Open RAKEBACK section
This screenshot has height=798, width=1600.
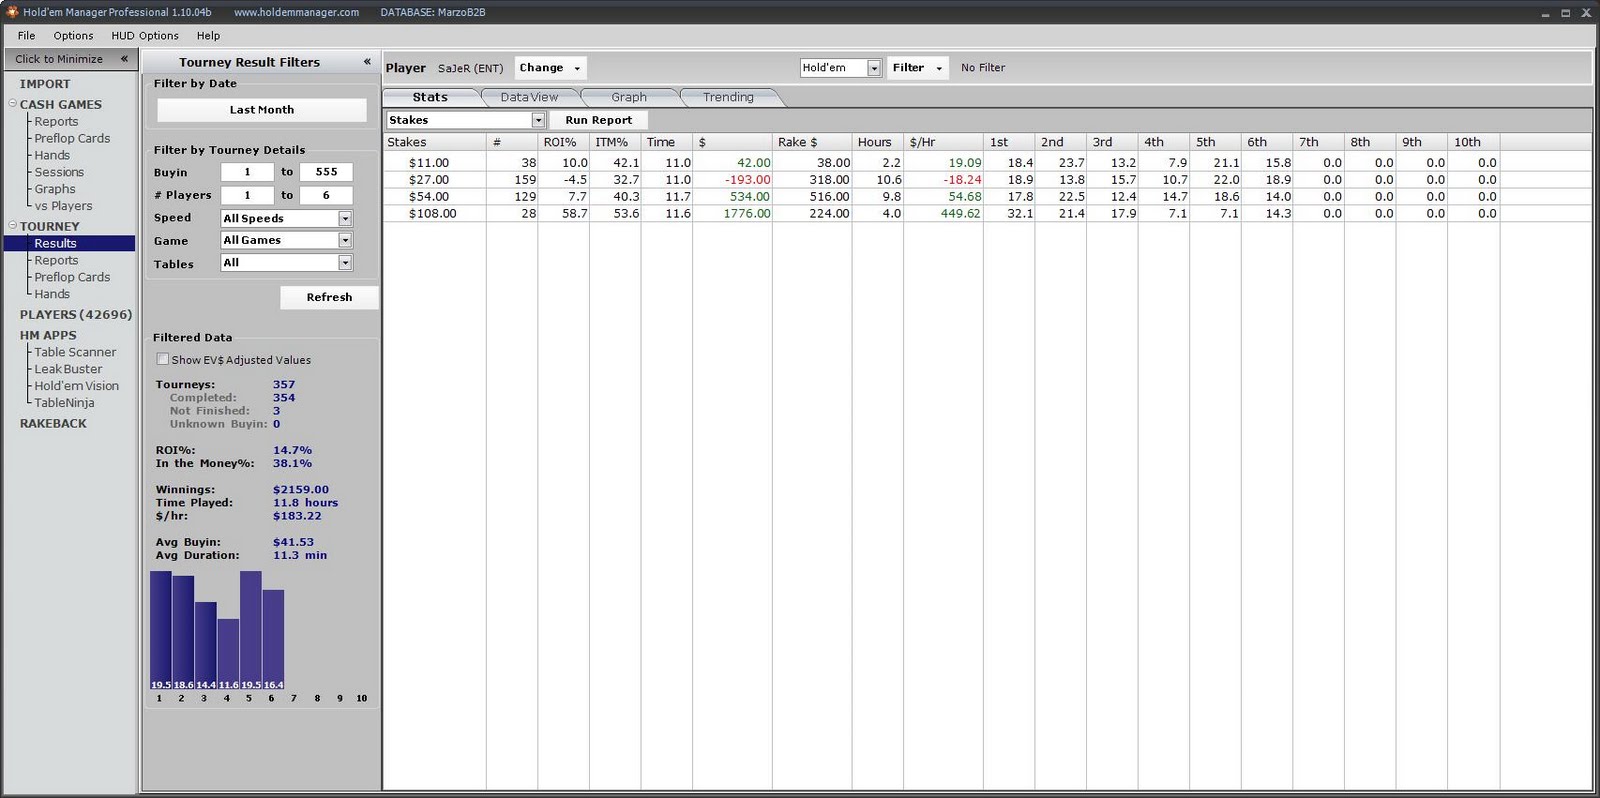click(x=53, y=423)
